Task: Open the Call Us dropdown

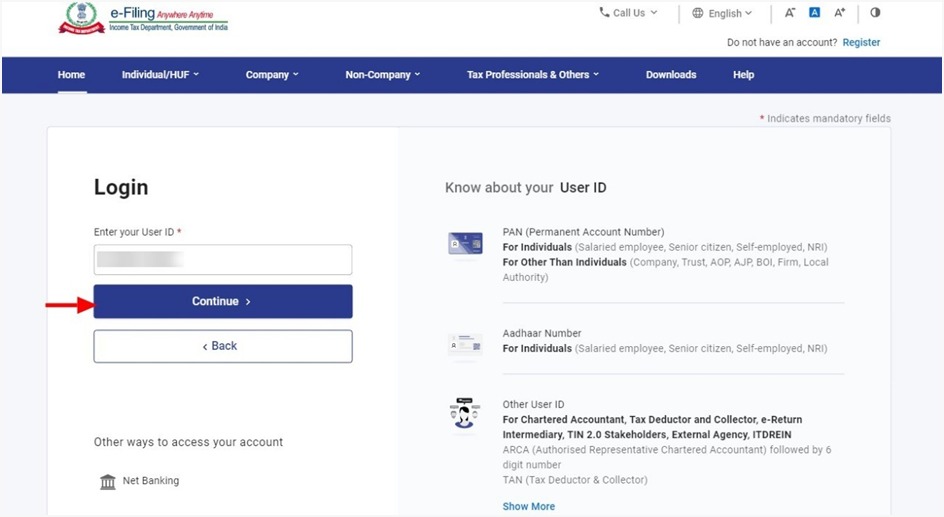Action: (628, 13)
